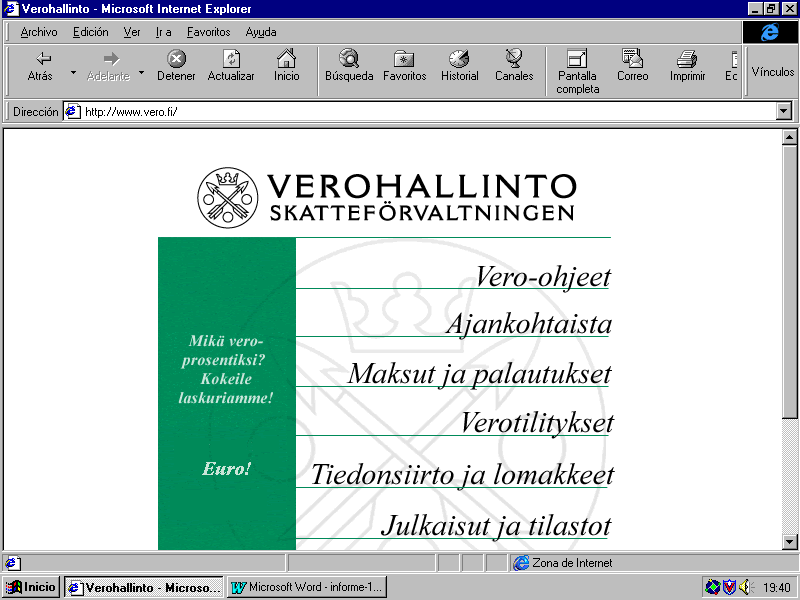The image size is (800, 600).
Task: Show the Historial panel
Action: point(459,67)
